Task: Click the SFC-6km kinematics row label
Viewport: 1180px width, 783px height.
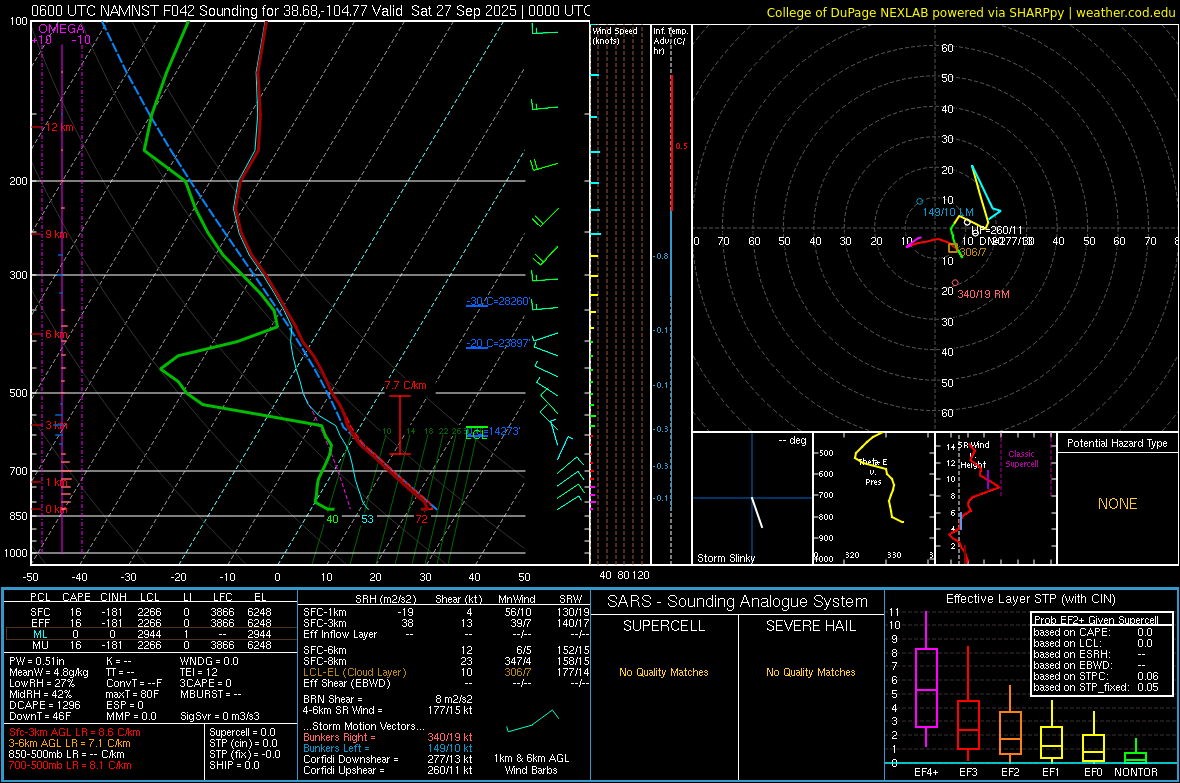Action: tap(325, 650)
